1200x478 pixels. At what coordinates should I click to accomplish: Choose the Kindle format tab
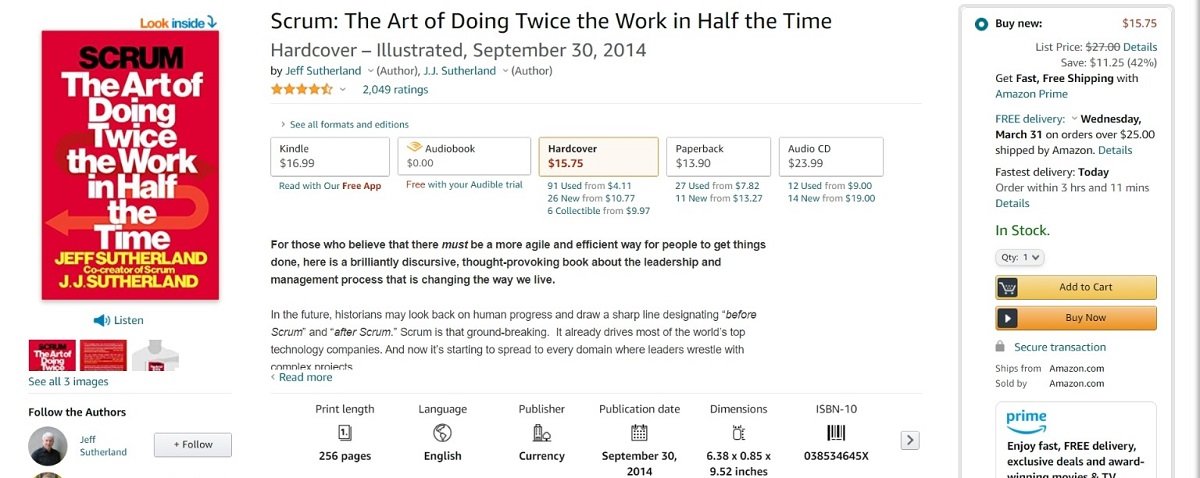pos(330,156)
